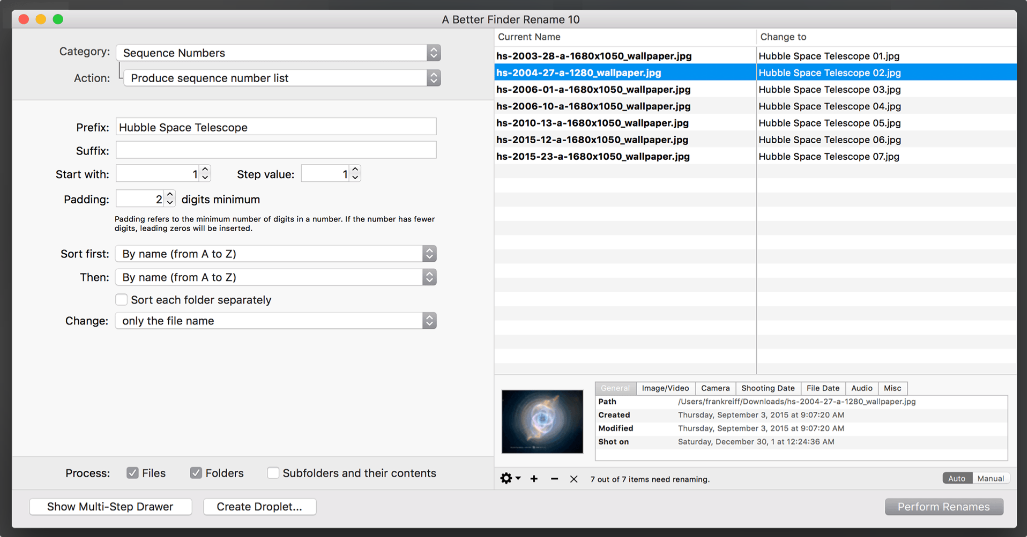Viewport: 1027px width, 537px height.
Task: Switch to the Camera tab
Action: point(715,388)
